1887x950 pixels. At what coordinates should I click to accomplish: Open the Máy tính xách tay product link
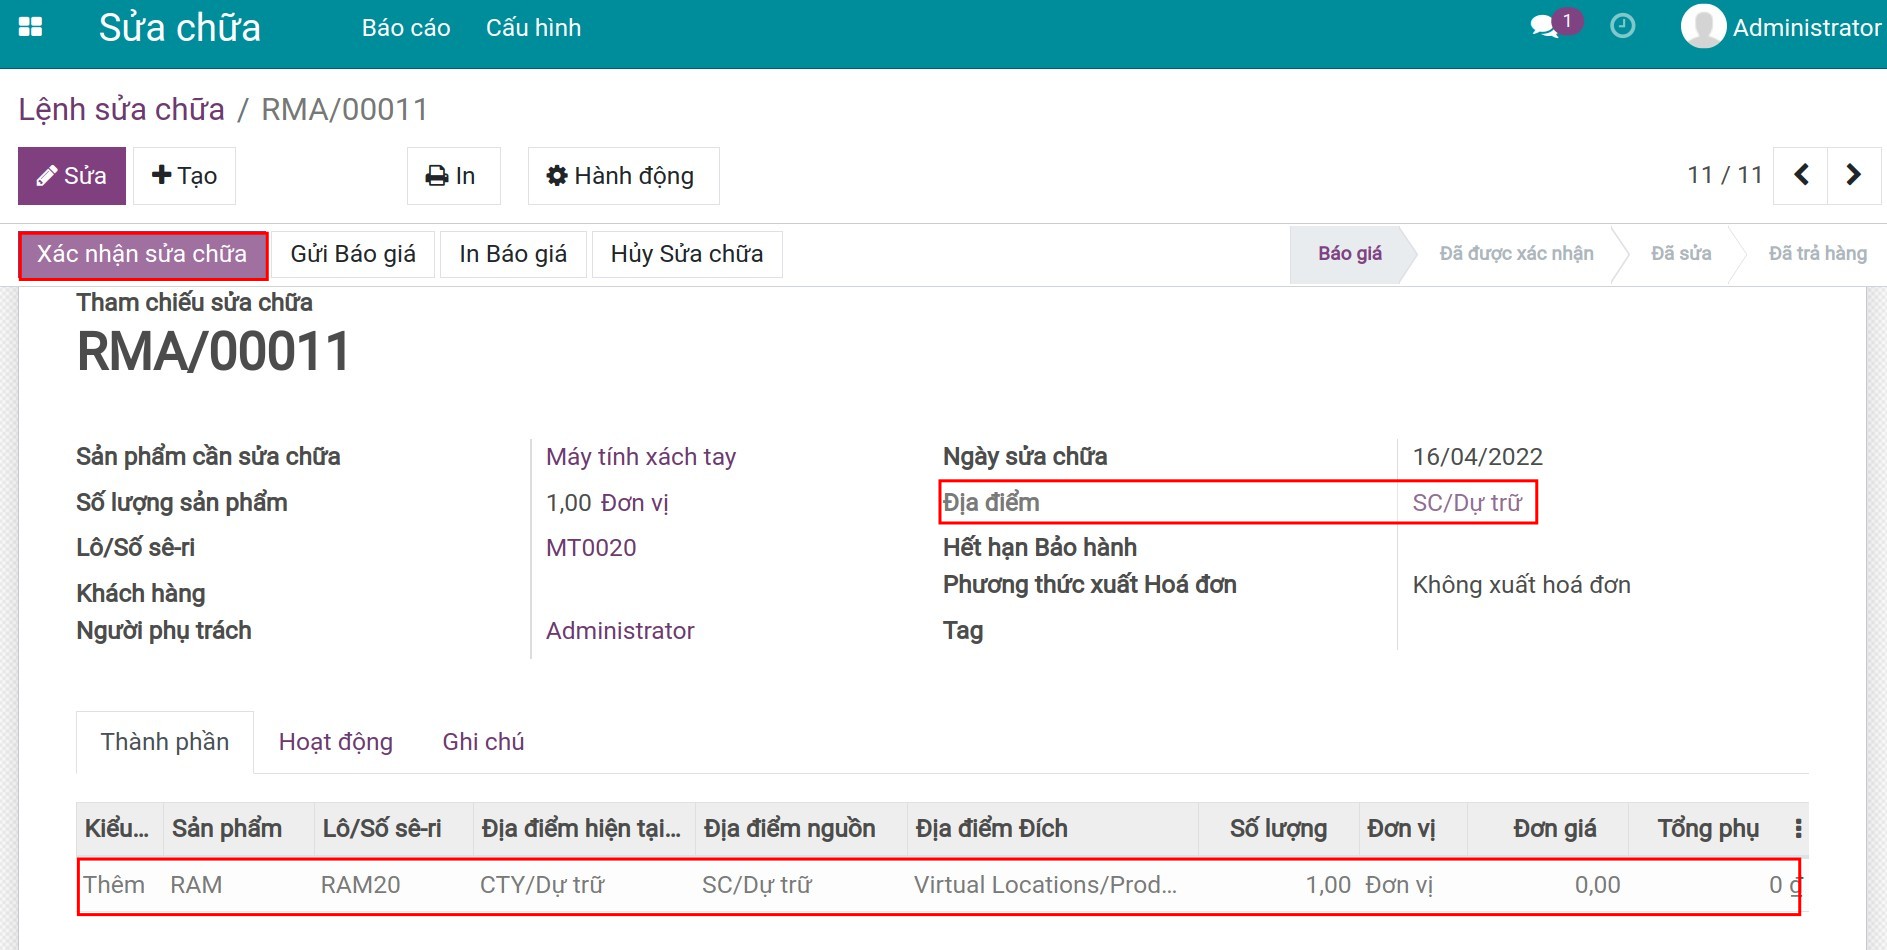tap(641, 457)
